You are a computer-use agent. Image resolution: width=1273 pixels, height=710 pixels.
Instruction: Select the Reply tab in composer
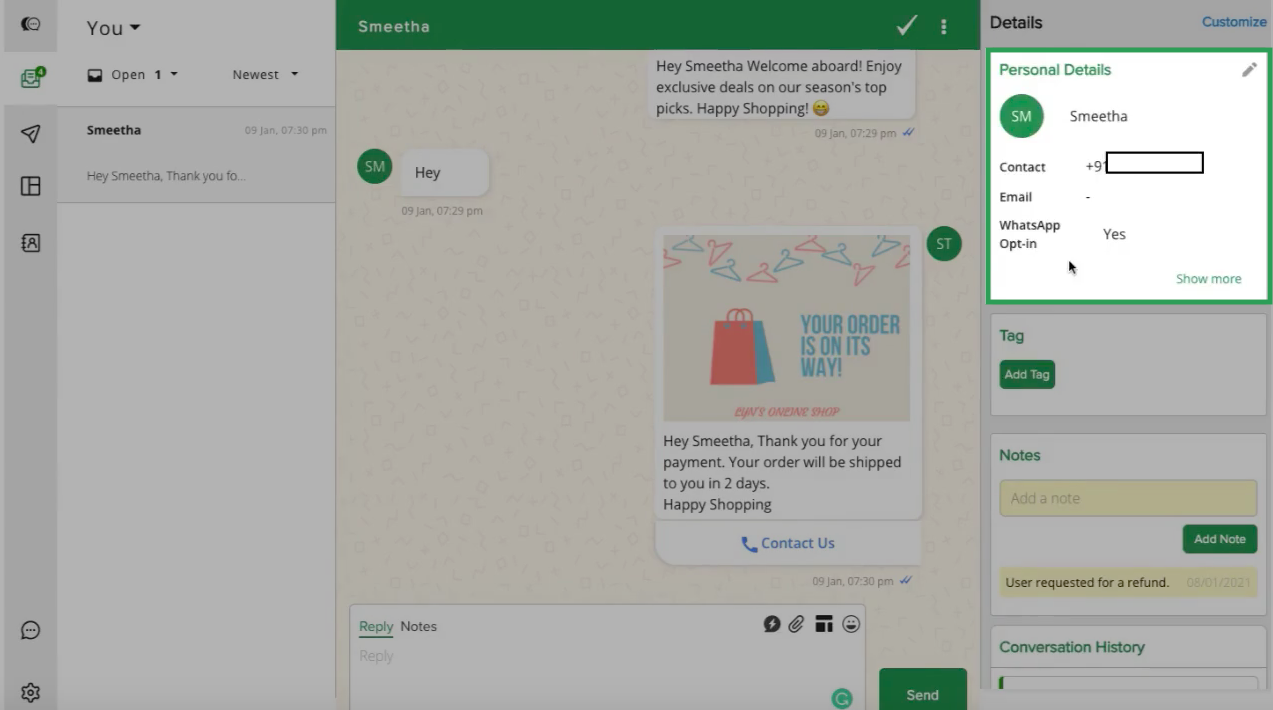pyautogui.click(x=376, y=626)
